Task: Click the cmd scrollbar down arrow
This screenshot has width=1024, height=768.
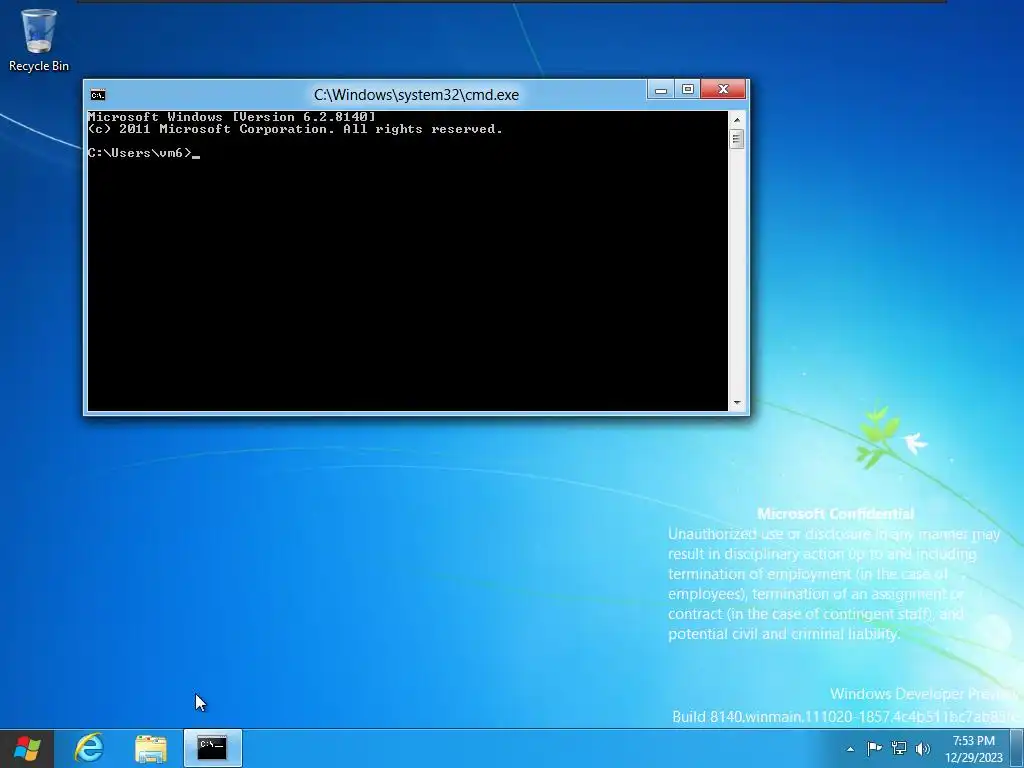Action: 737,403
